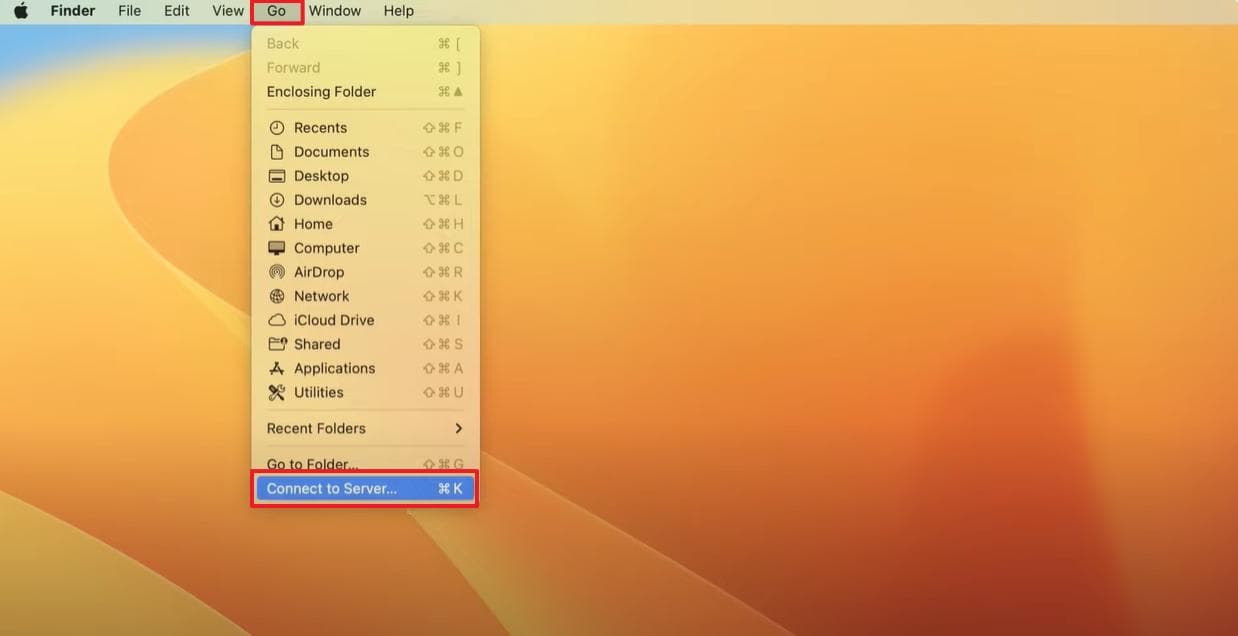Choose Applications label in Go menu
1238x636 pixels.
coord(334,368)
